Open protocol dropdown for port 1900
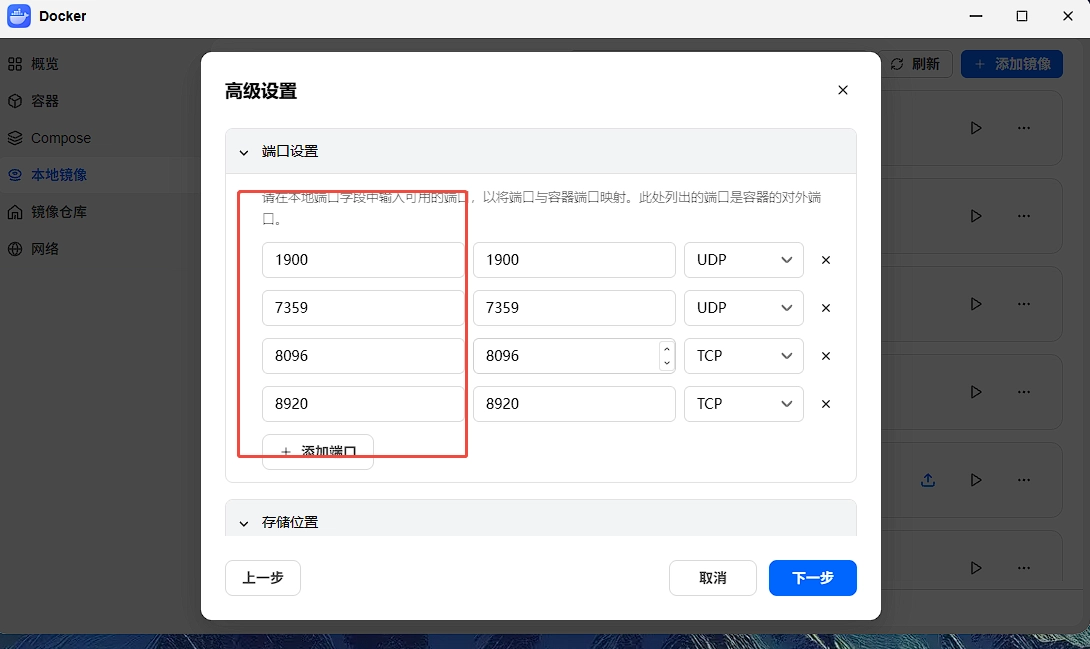Viewport: 1090px width, 649px height. (x=744, y=260)
